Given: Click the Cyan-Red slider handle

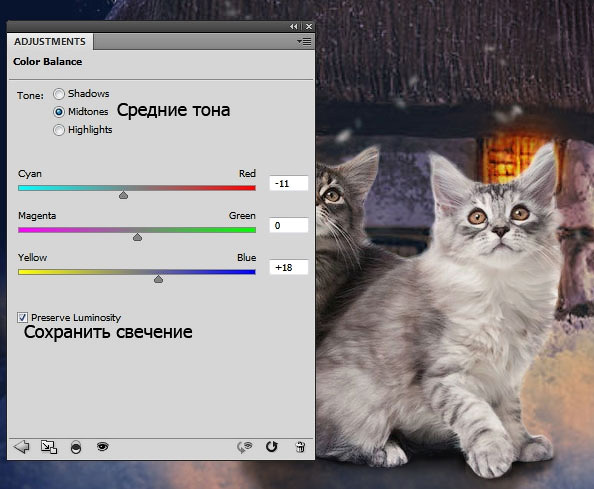Looking at the screenshot, I should (x=123, y=195).
